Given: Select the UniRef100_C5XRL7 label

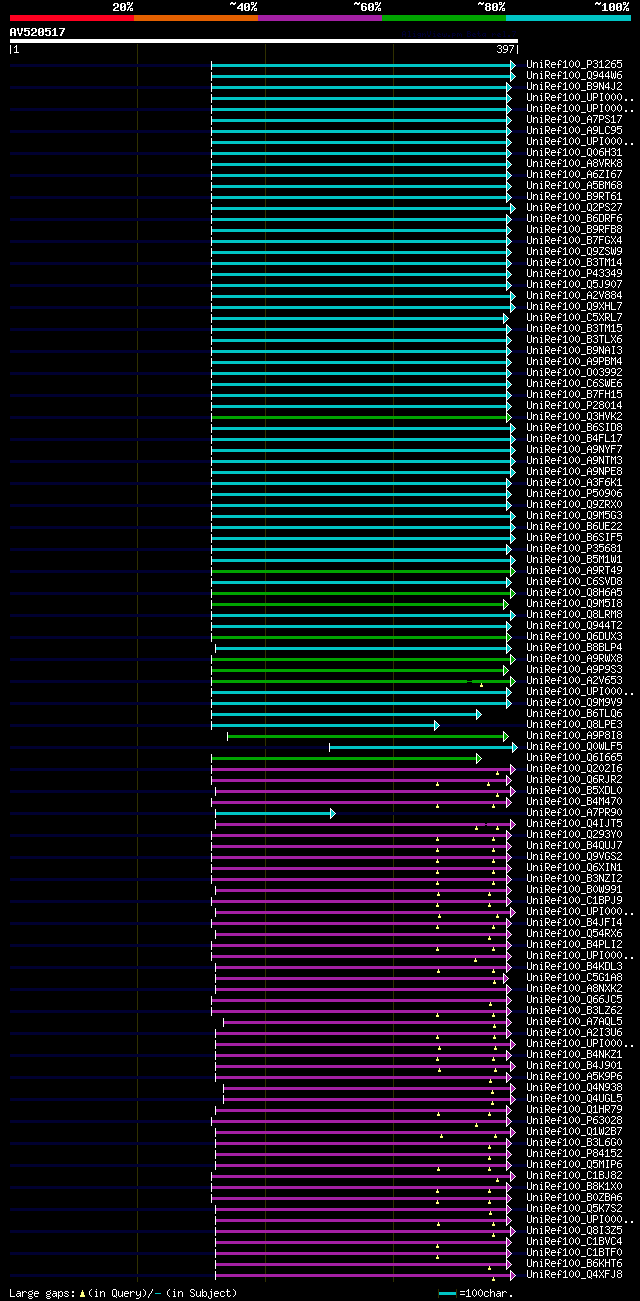Looking at the screenshot, I should [x=574, y=318].
